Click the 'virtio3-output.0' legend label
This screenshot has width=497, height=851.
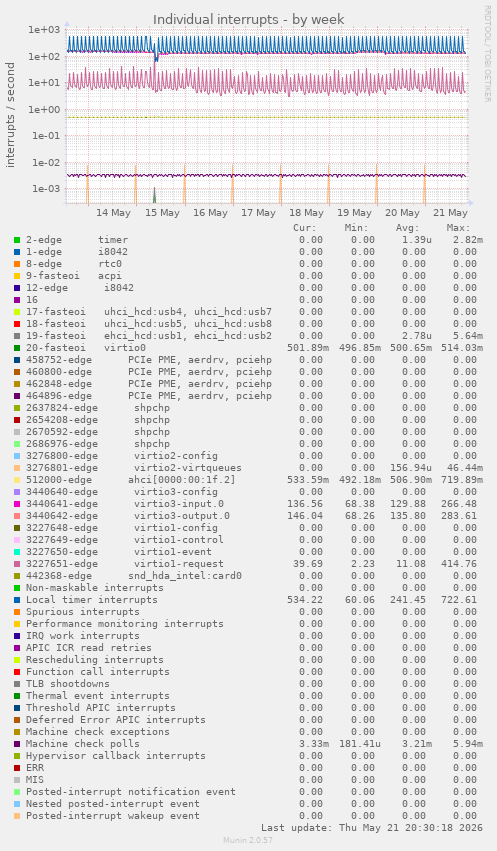click(182, 516)
